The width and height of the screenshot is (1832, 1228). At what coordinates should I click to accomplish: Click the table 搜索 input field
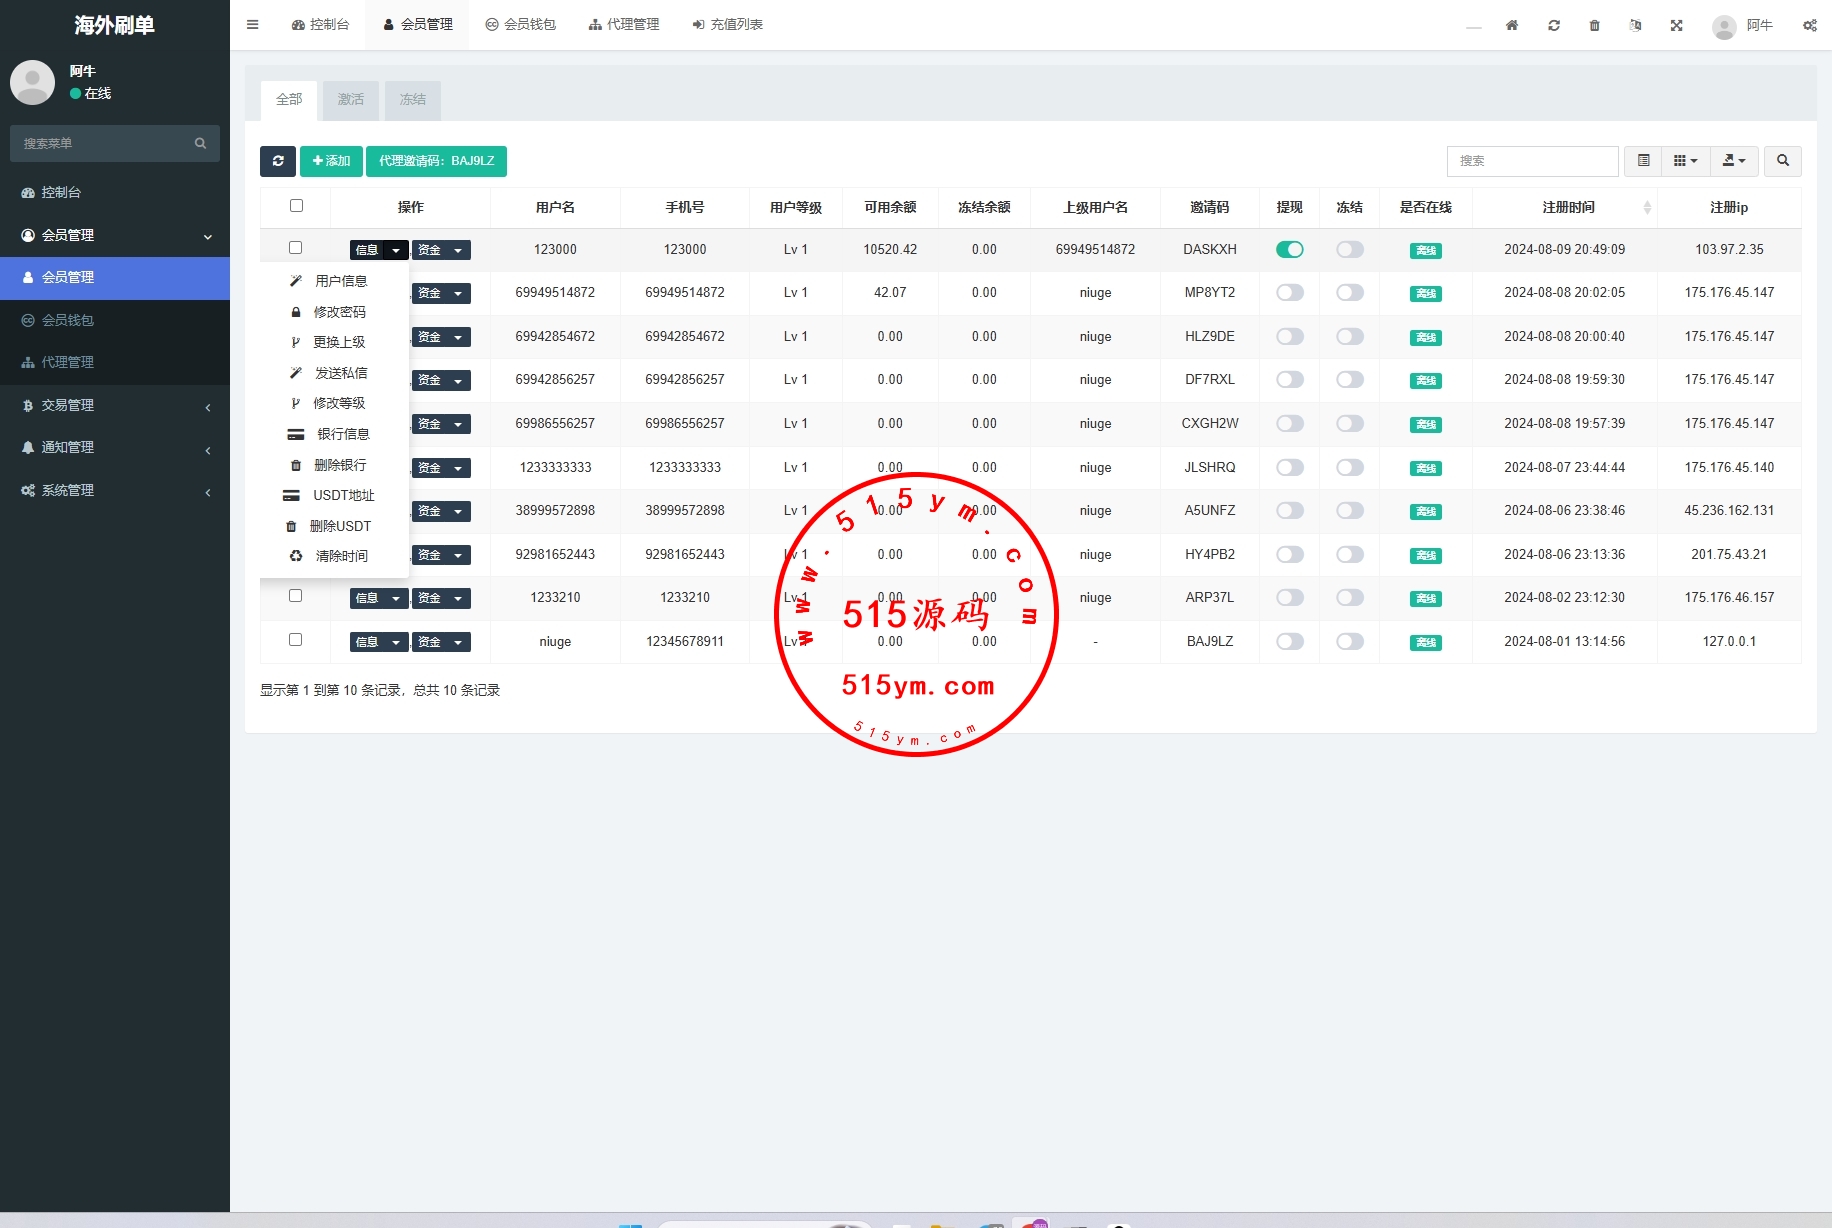pyautogui.click(x=1531, y=161)
